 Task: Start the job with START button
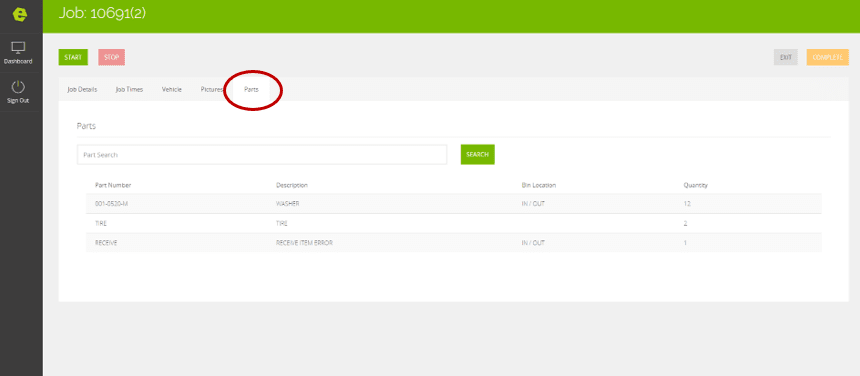[73, 57]
